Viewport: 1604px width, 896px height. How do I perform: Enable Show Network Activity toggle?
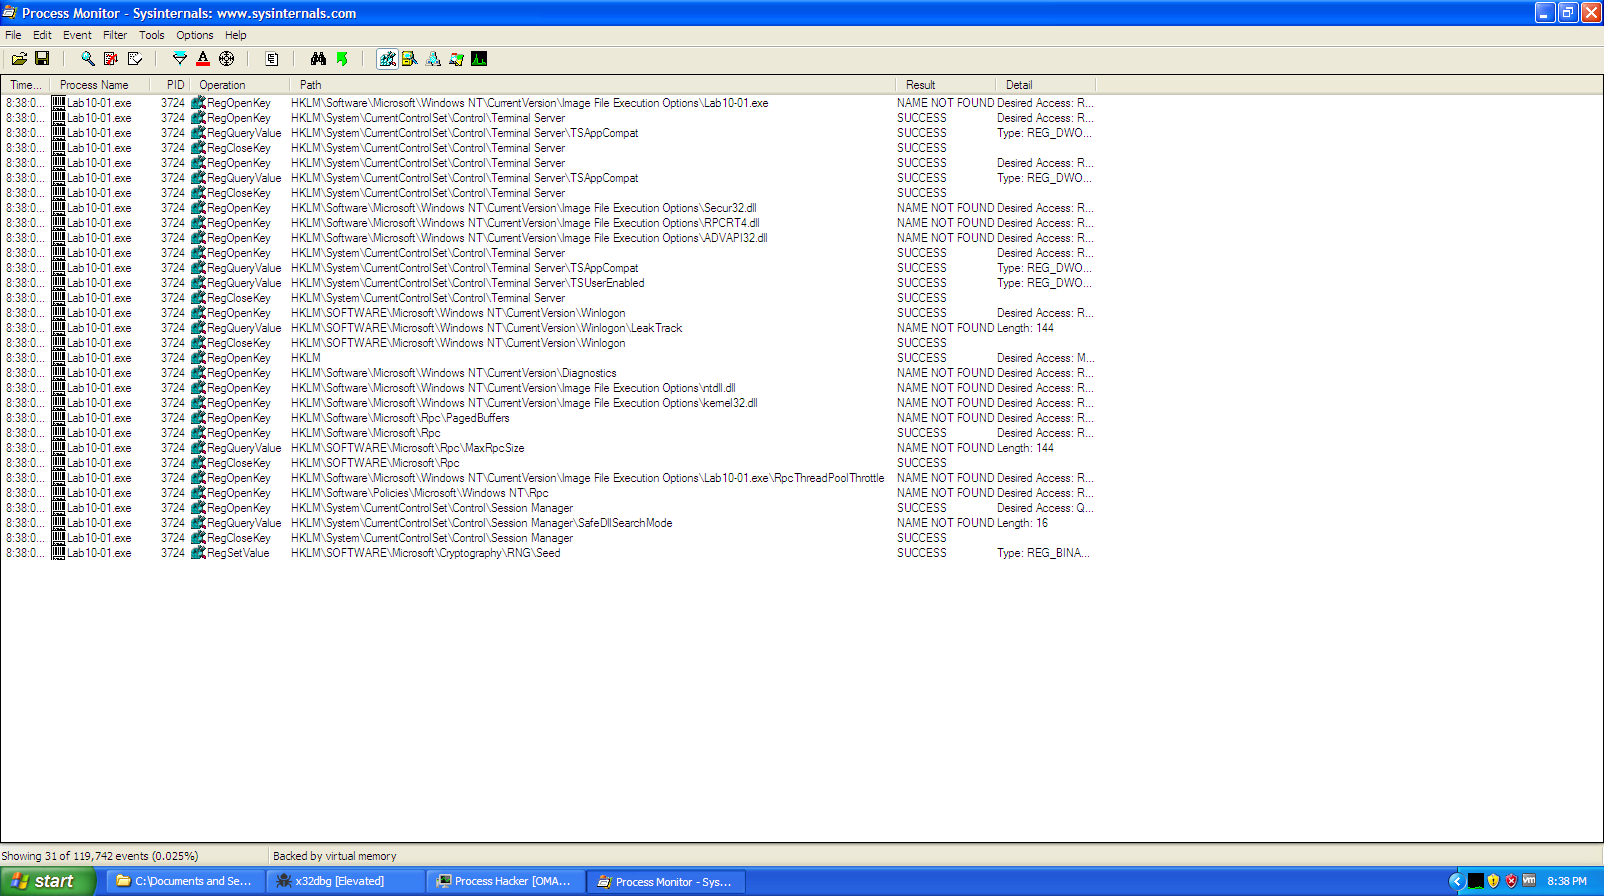click(x=433, y=59)
